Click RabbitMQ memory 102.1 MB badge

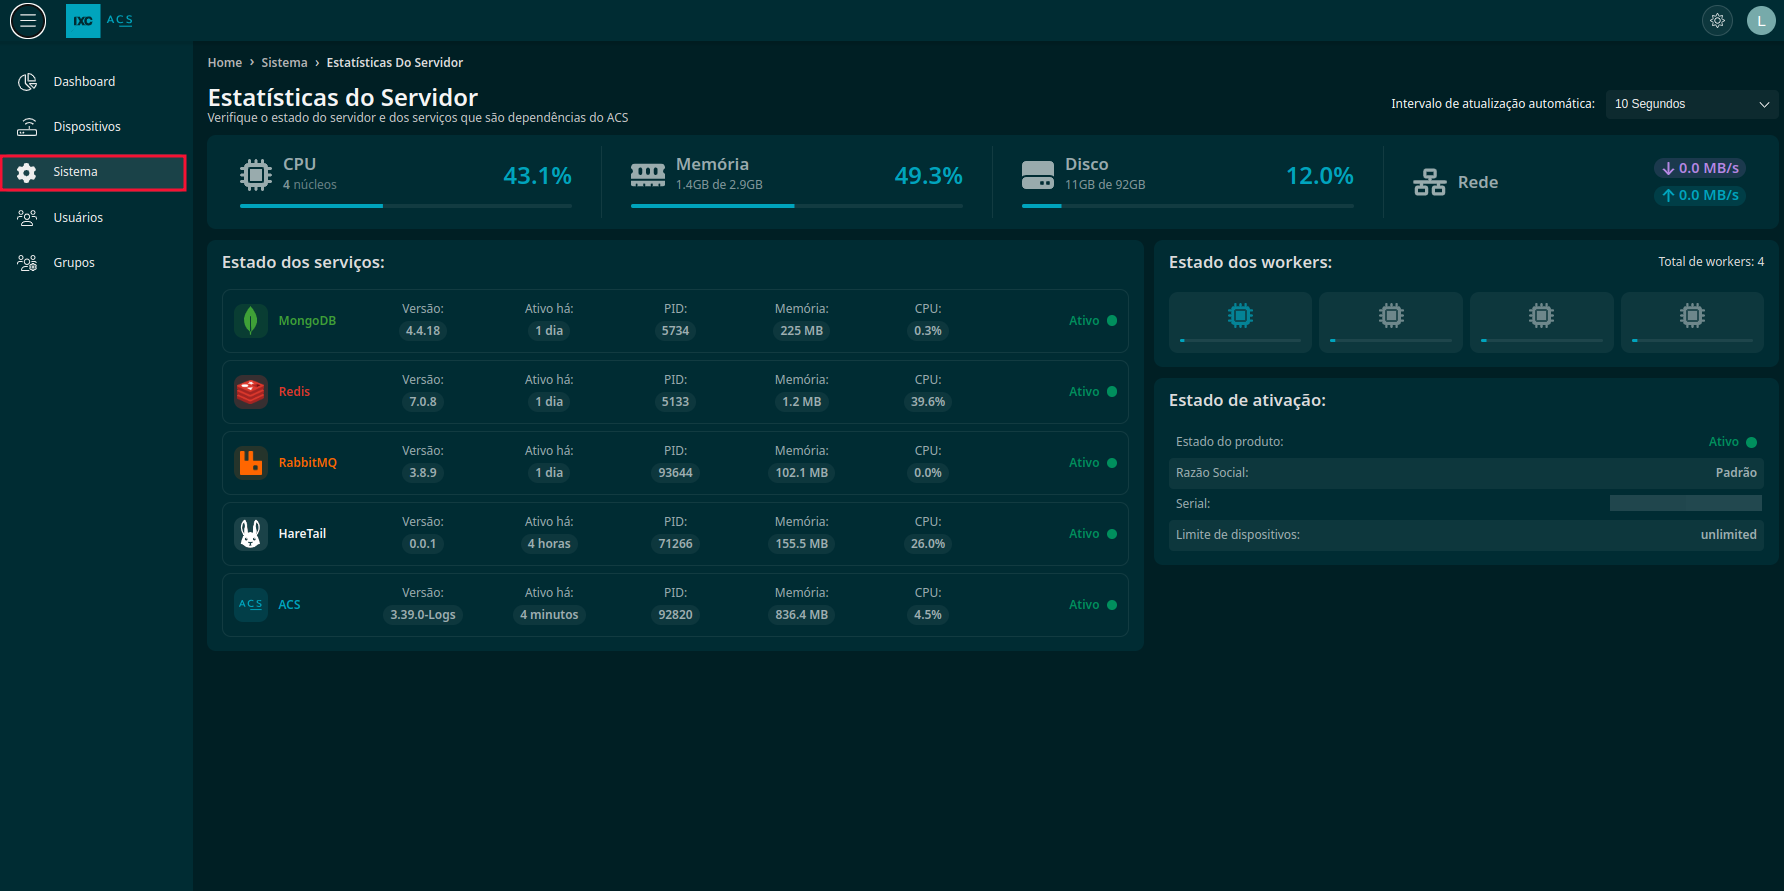802,473
